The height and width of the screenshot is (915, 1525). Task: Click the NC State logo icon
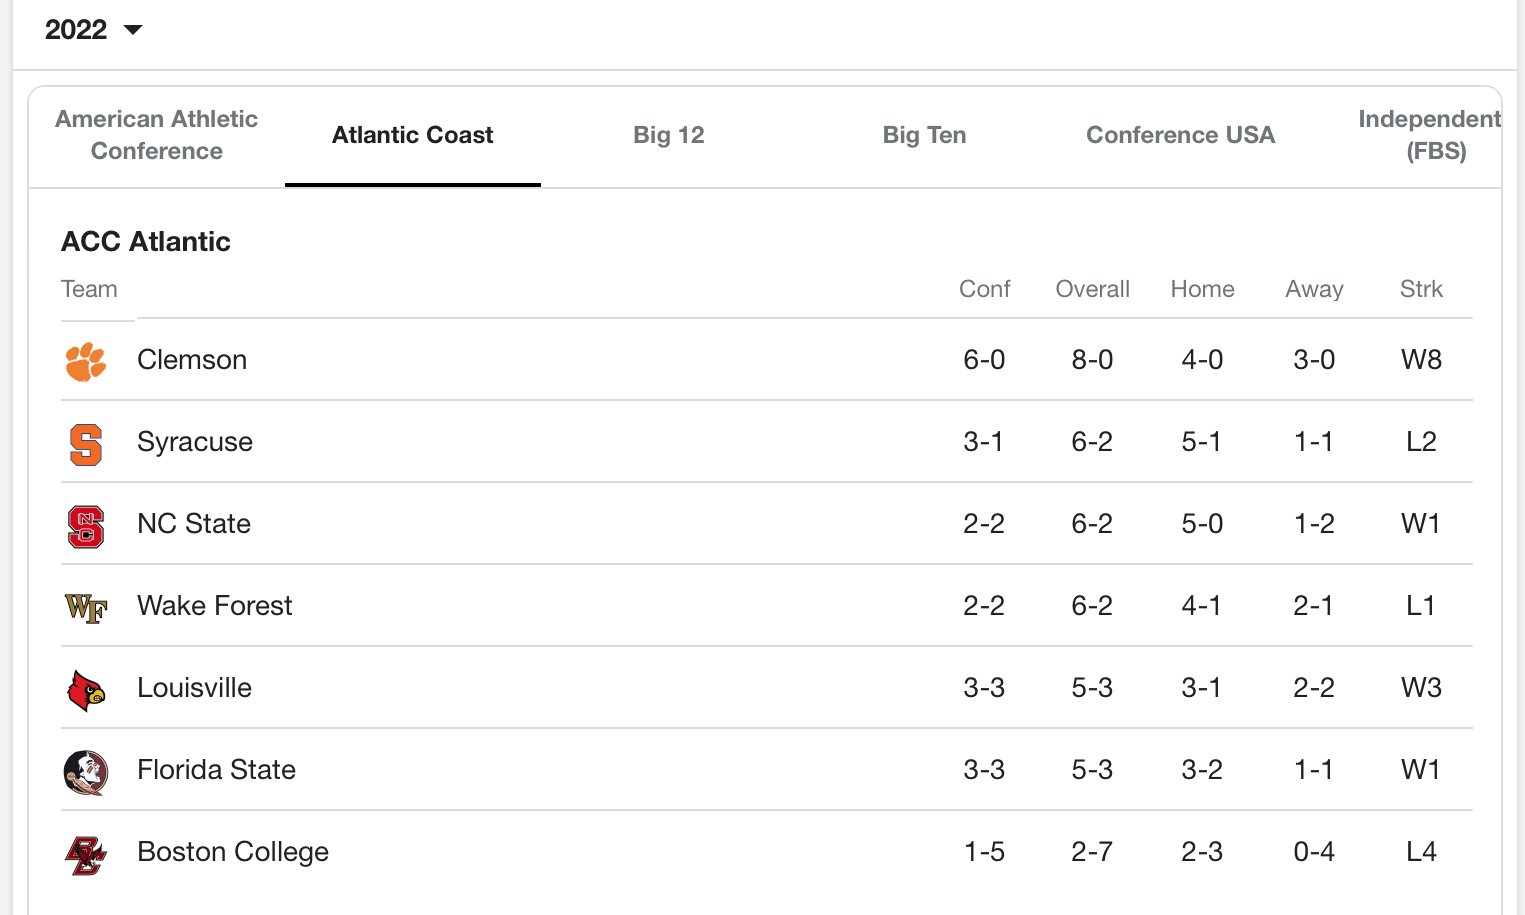86,526
